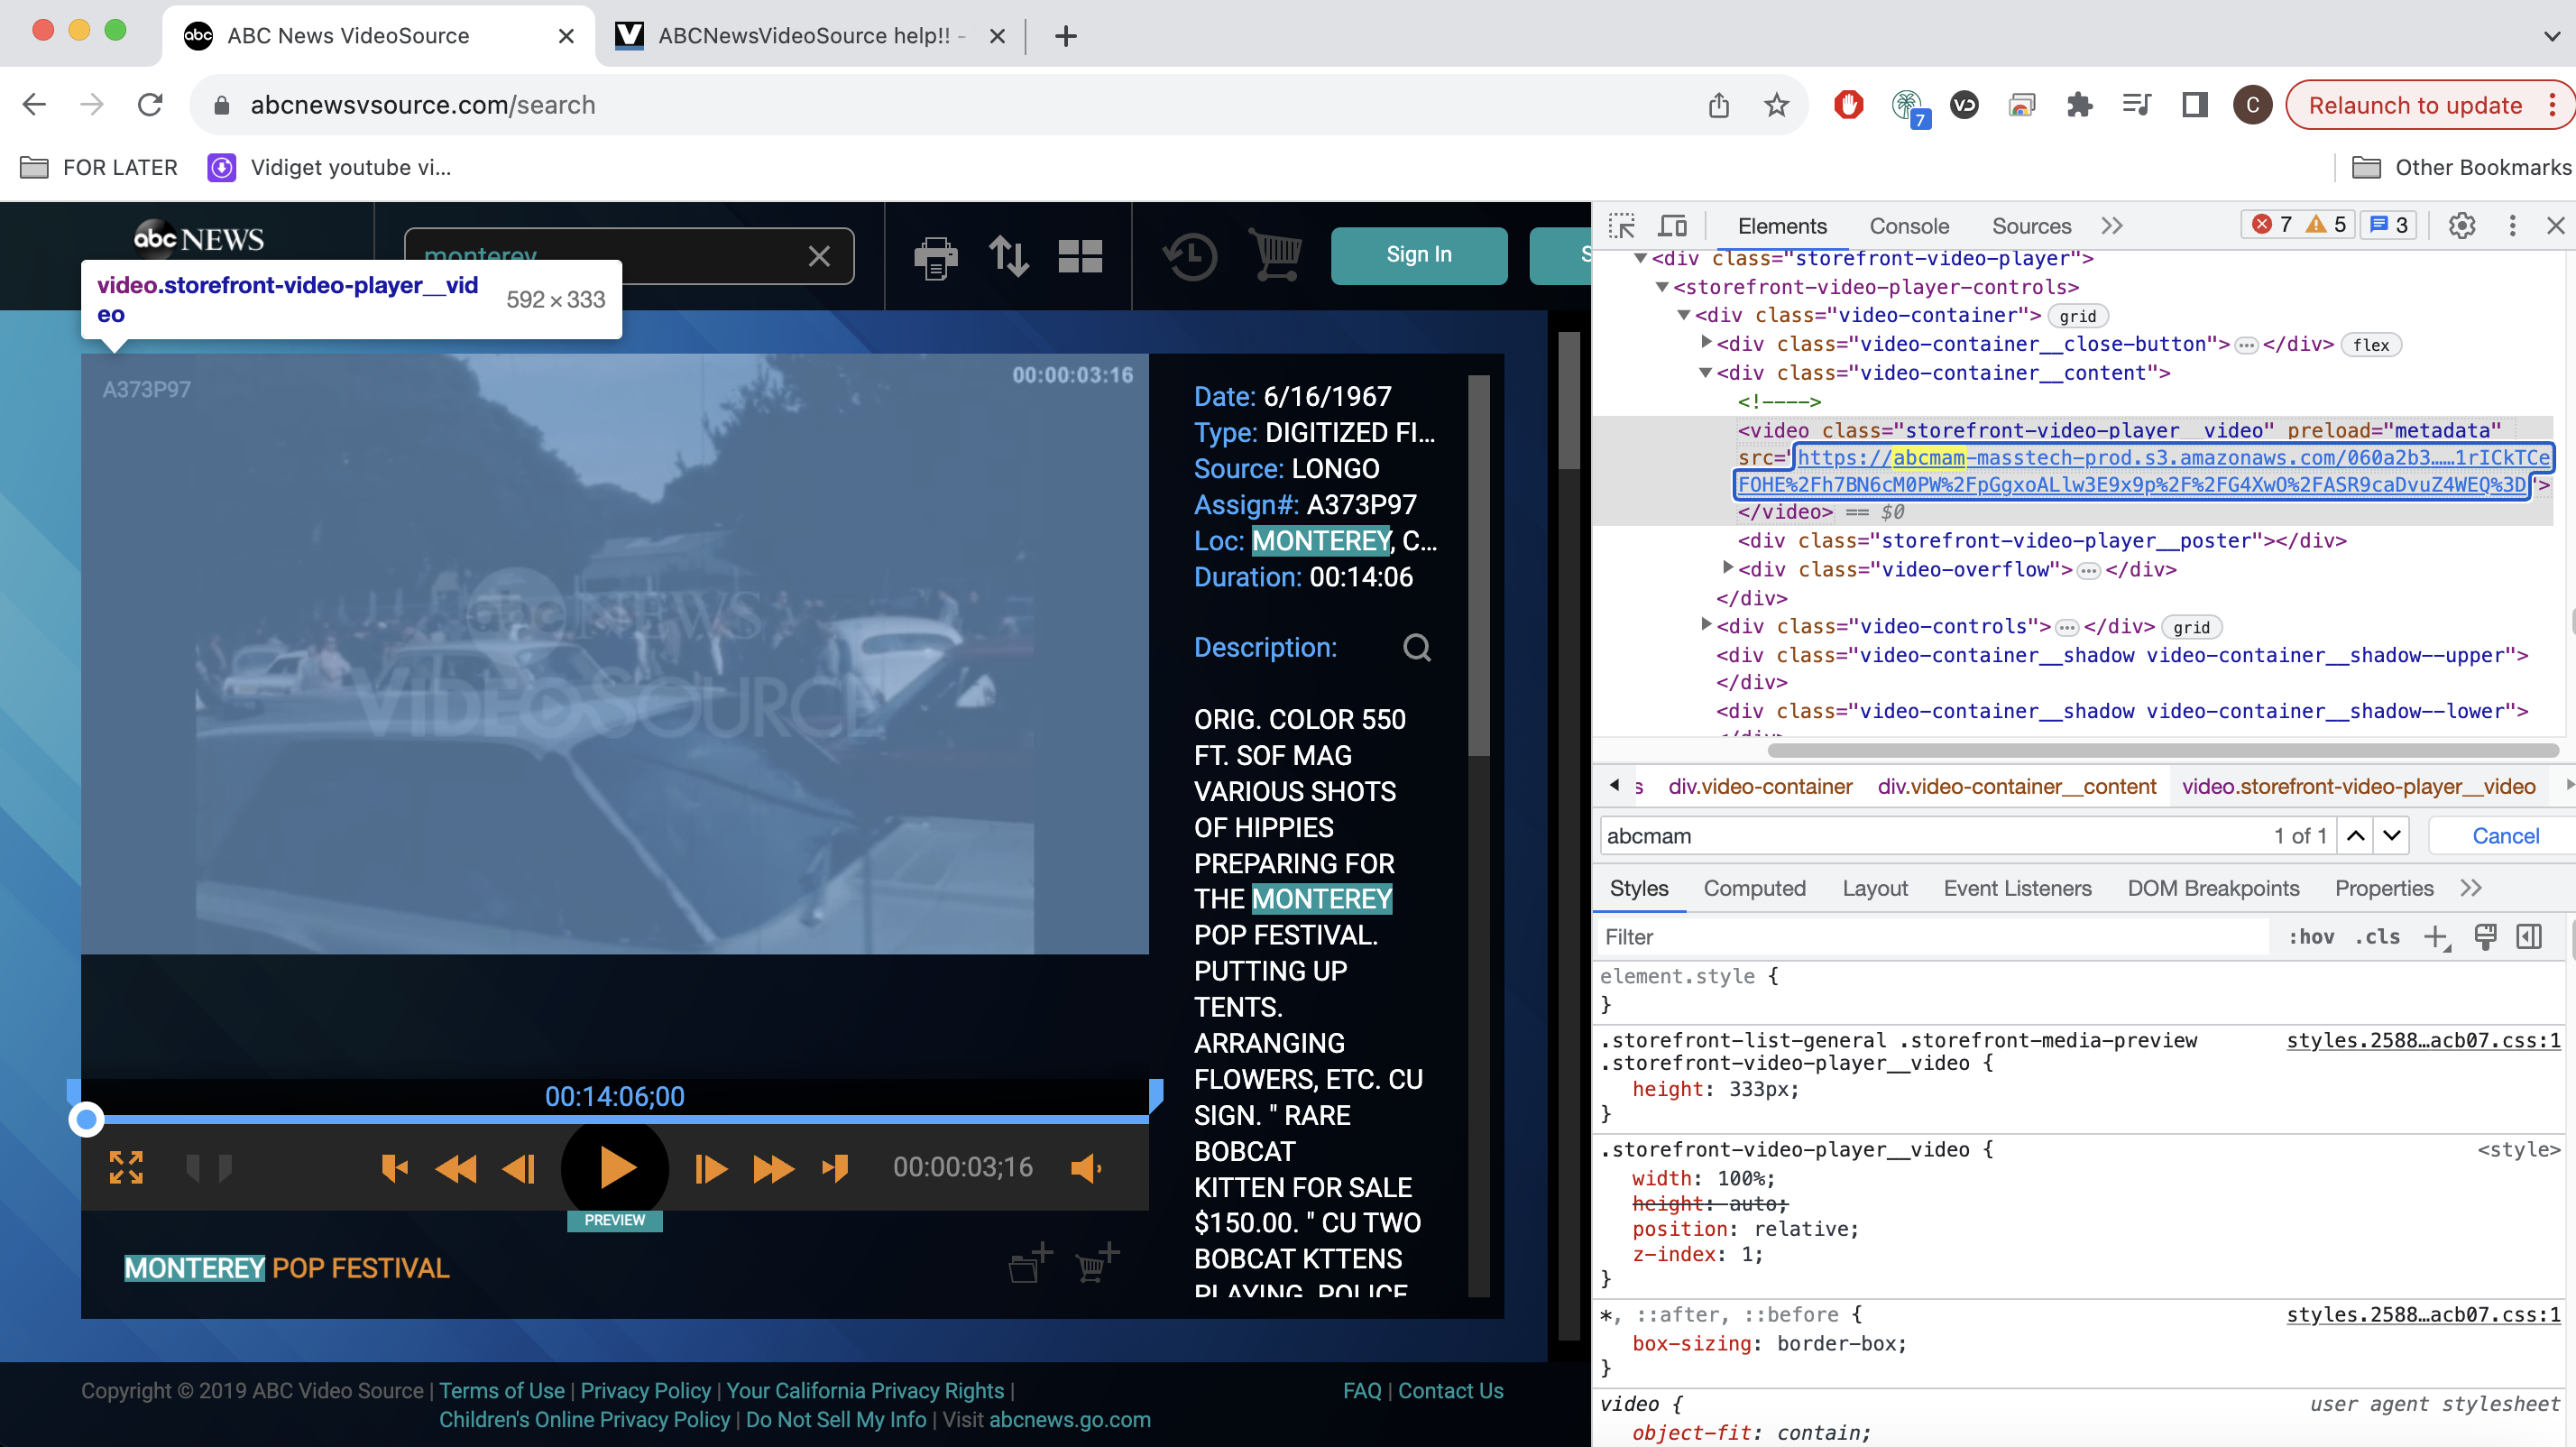Click the sort arrows icon
Viewport: 2576px width, 1447px height.
click(1008, 256)
